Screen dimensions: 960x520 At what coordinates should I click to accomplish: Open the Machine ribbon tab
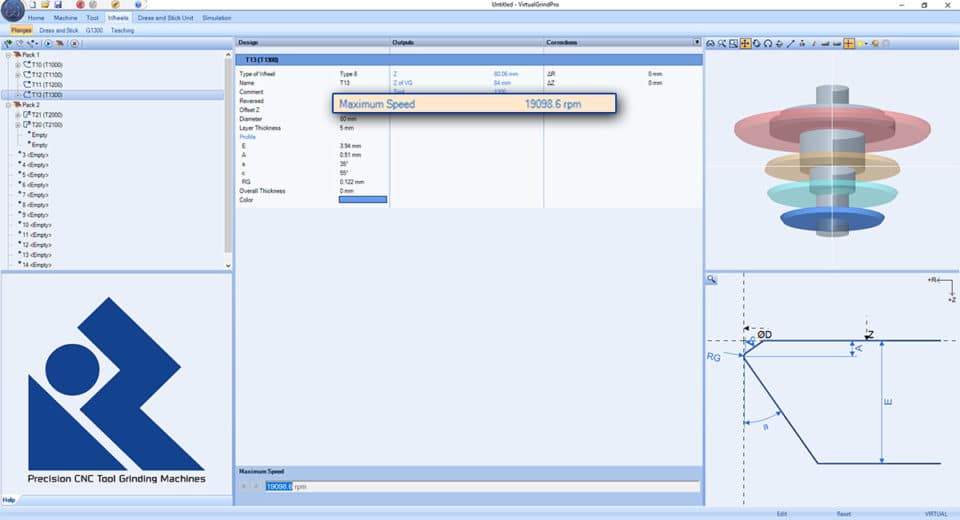click(x=66, y=18)
